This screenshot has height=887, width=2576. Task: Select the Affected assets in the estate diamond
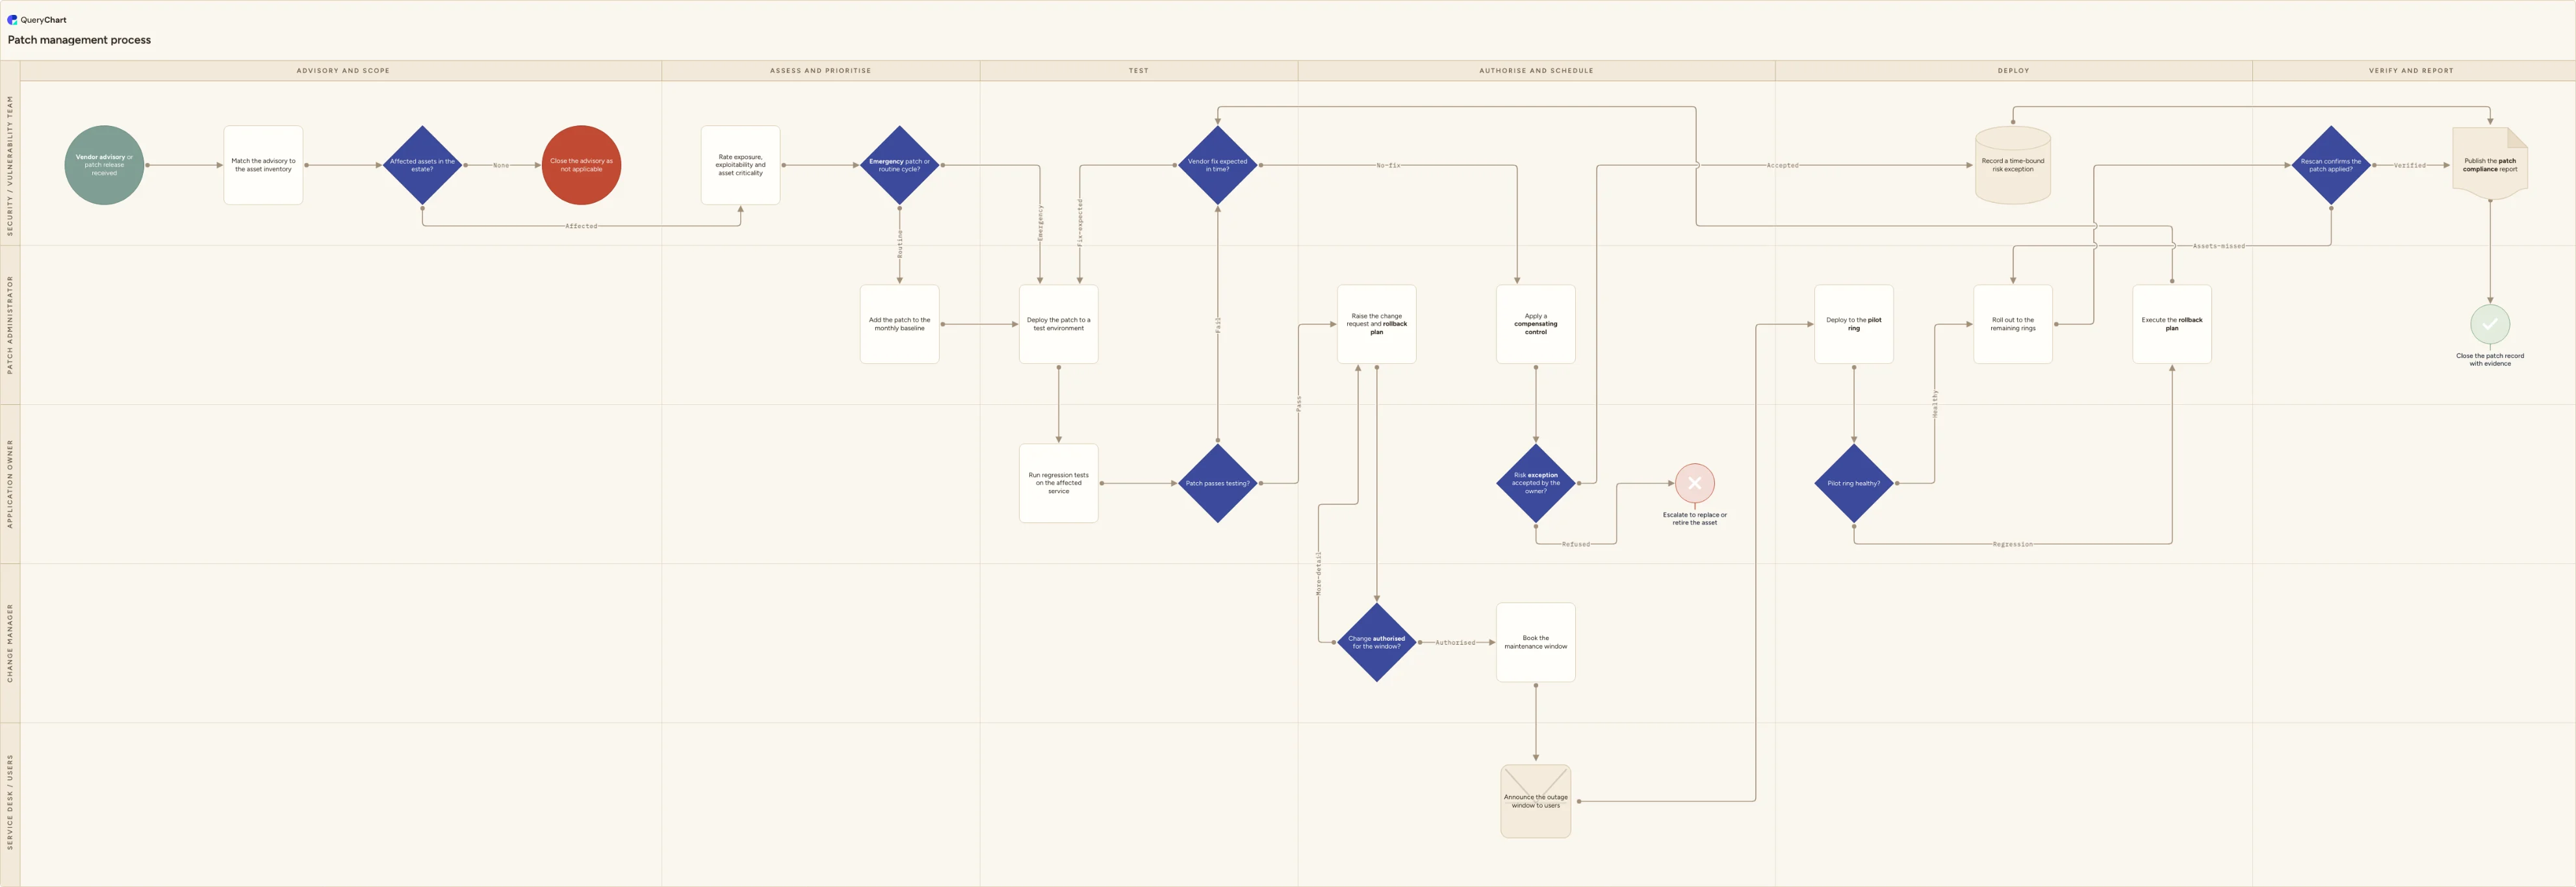click(x=422, y=165)
